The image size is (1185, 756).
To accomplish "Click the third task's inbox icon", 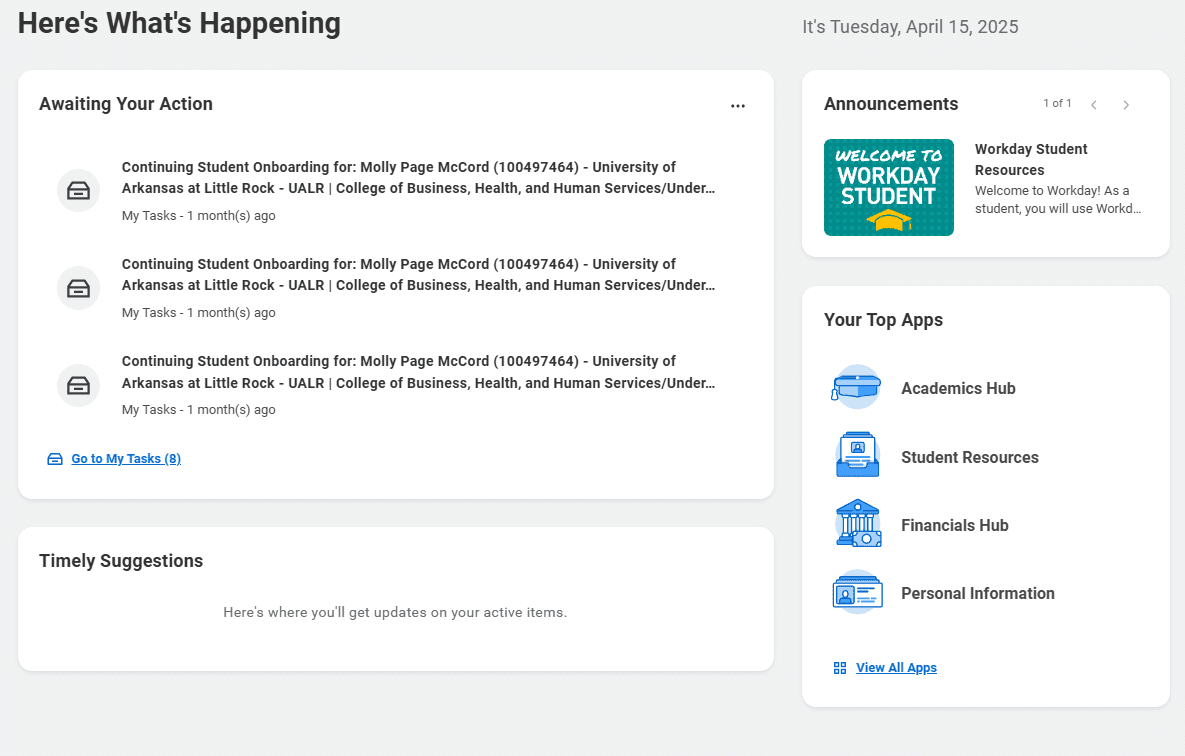I will point(78,385).
